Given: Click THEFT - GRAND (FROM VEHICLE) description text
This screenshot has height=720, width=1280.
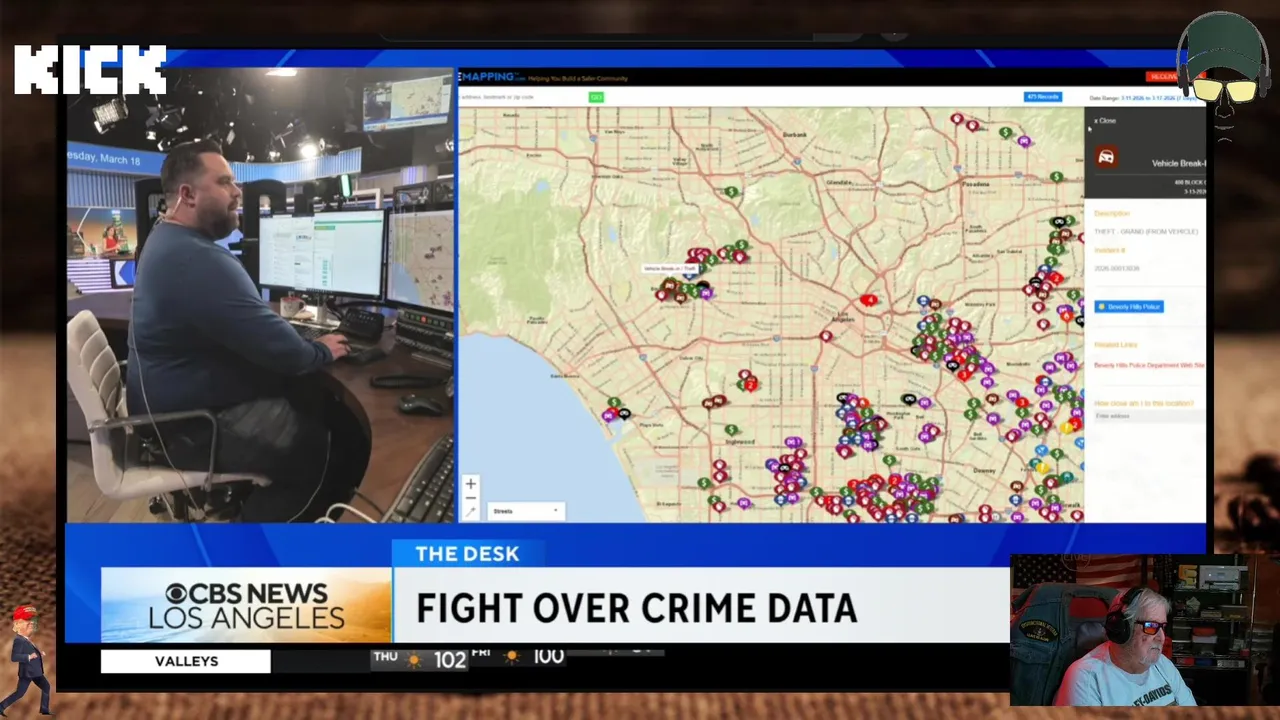Looking at the screenshot, I should 1145,231.
